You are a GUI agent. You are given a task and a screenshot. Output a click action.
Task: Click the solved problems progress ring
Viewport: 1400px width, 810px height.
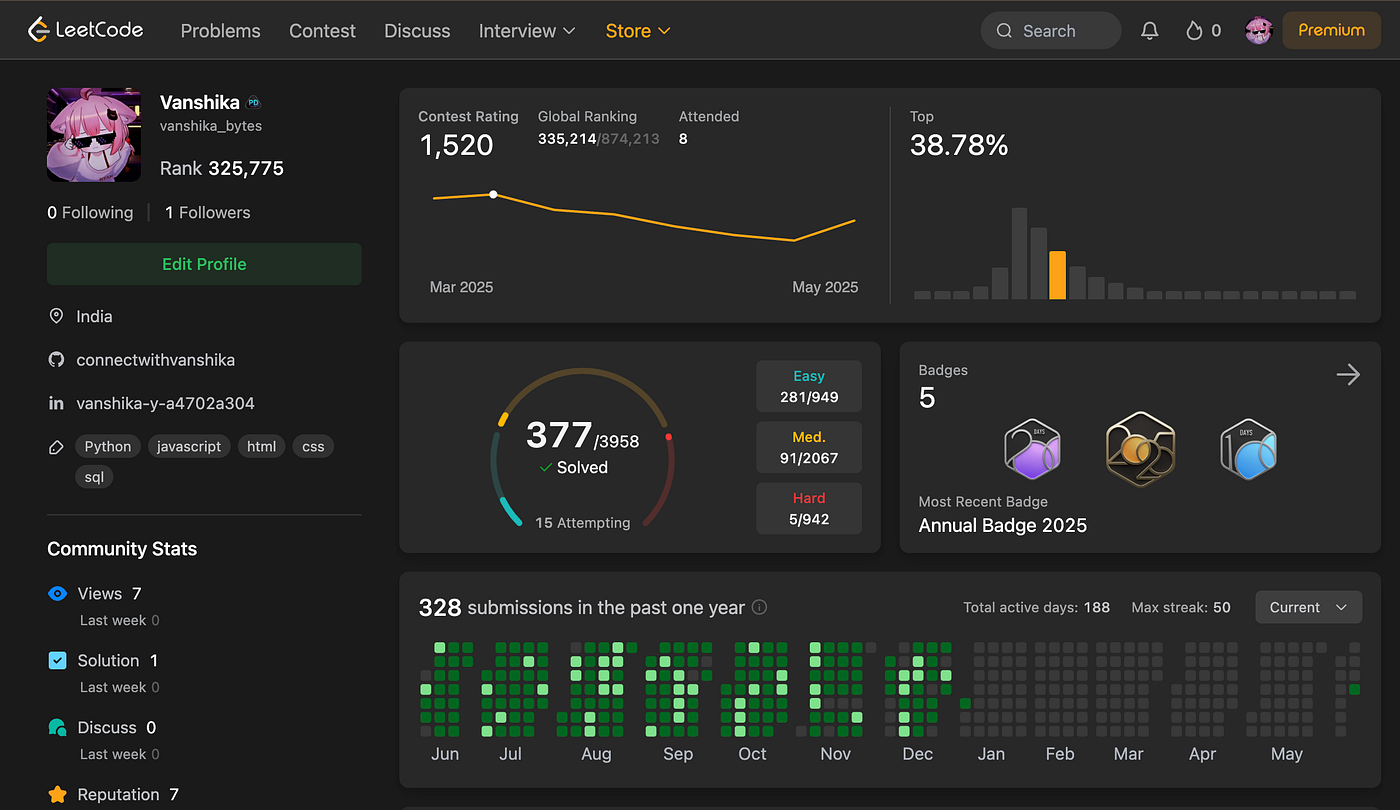[x=582, y=447]
